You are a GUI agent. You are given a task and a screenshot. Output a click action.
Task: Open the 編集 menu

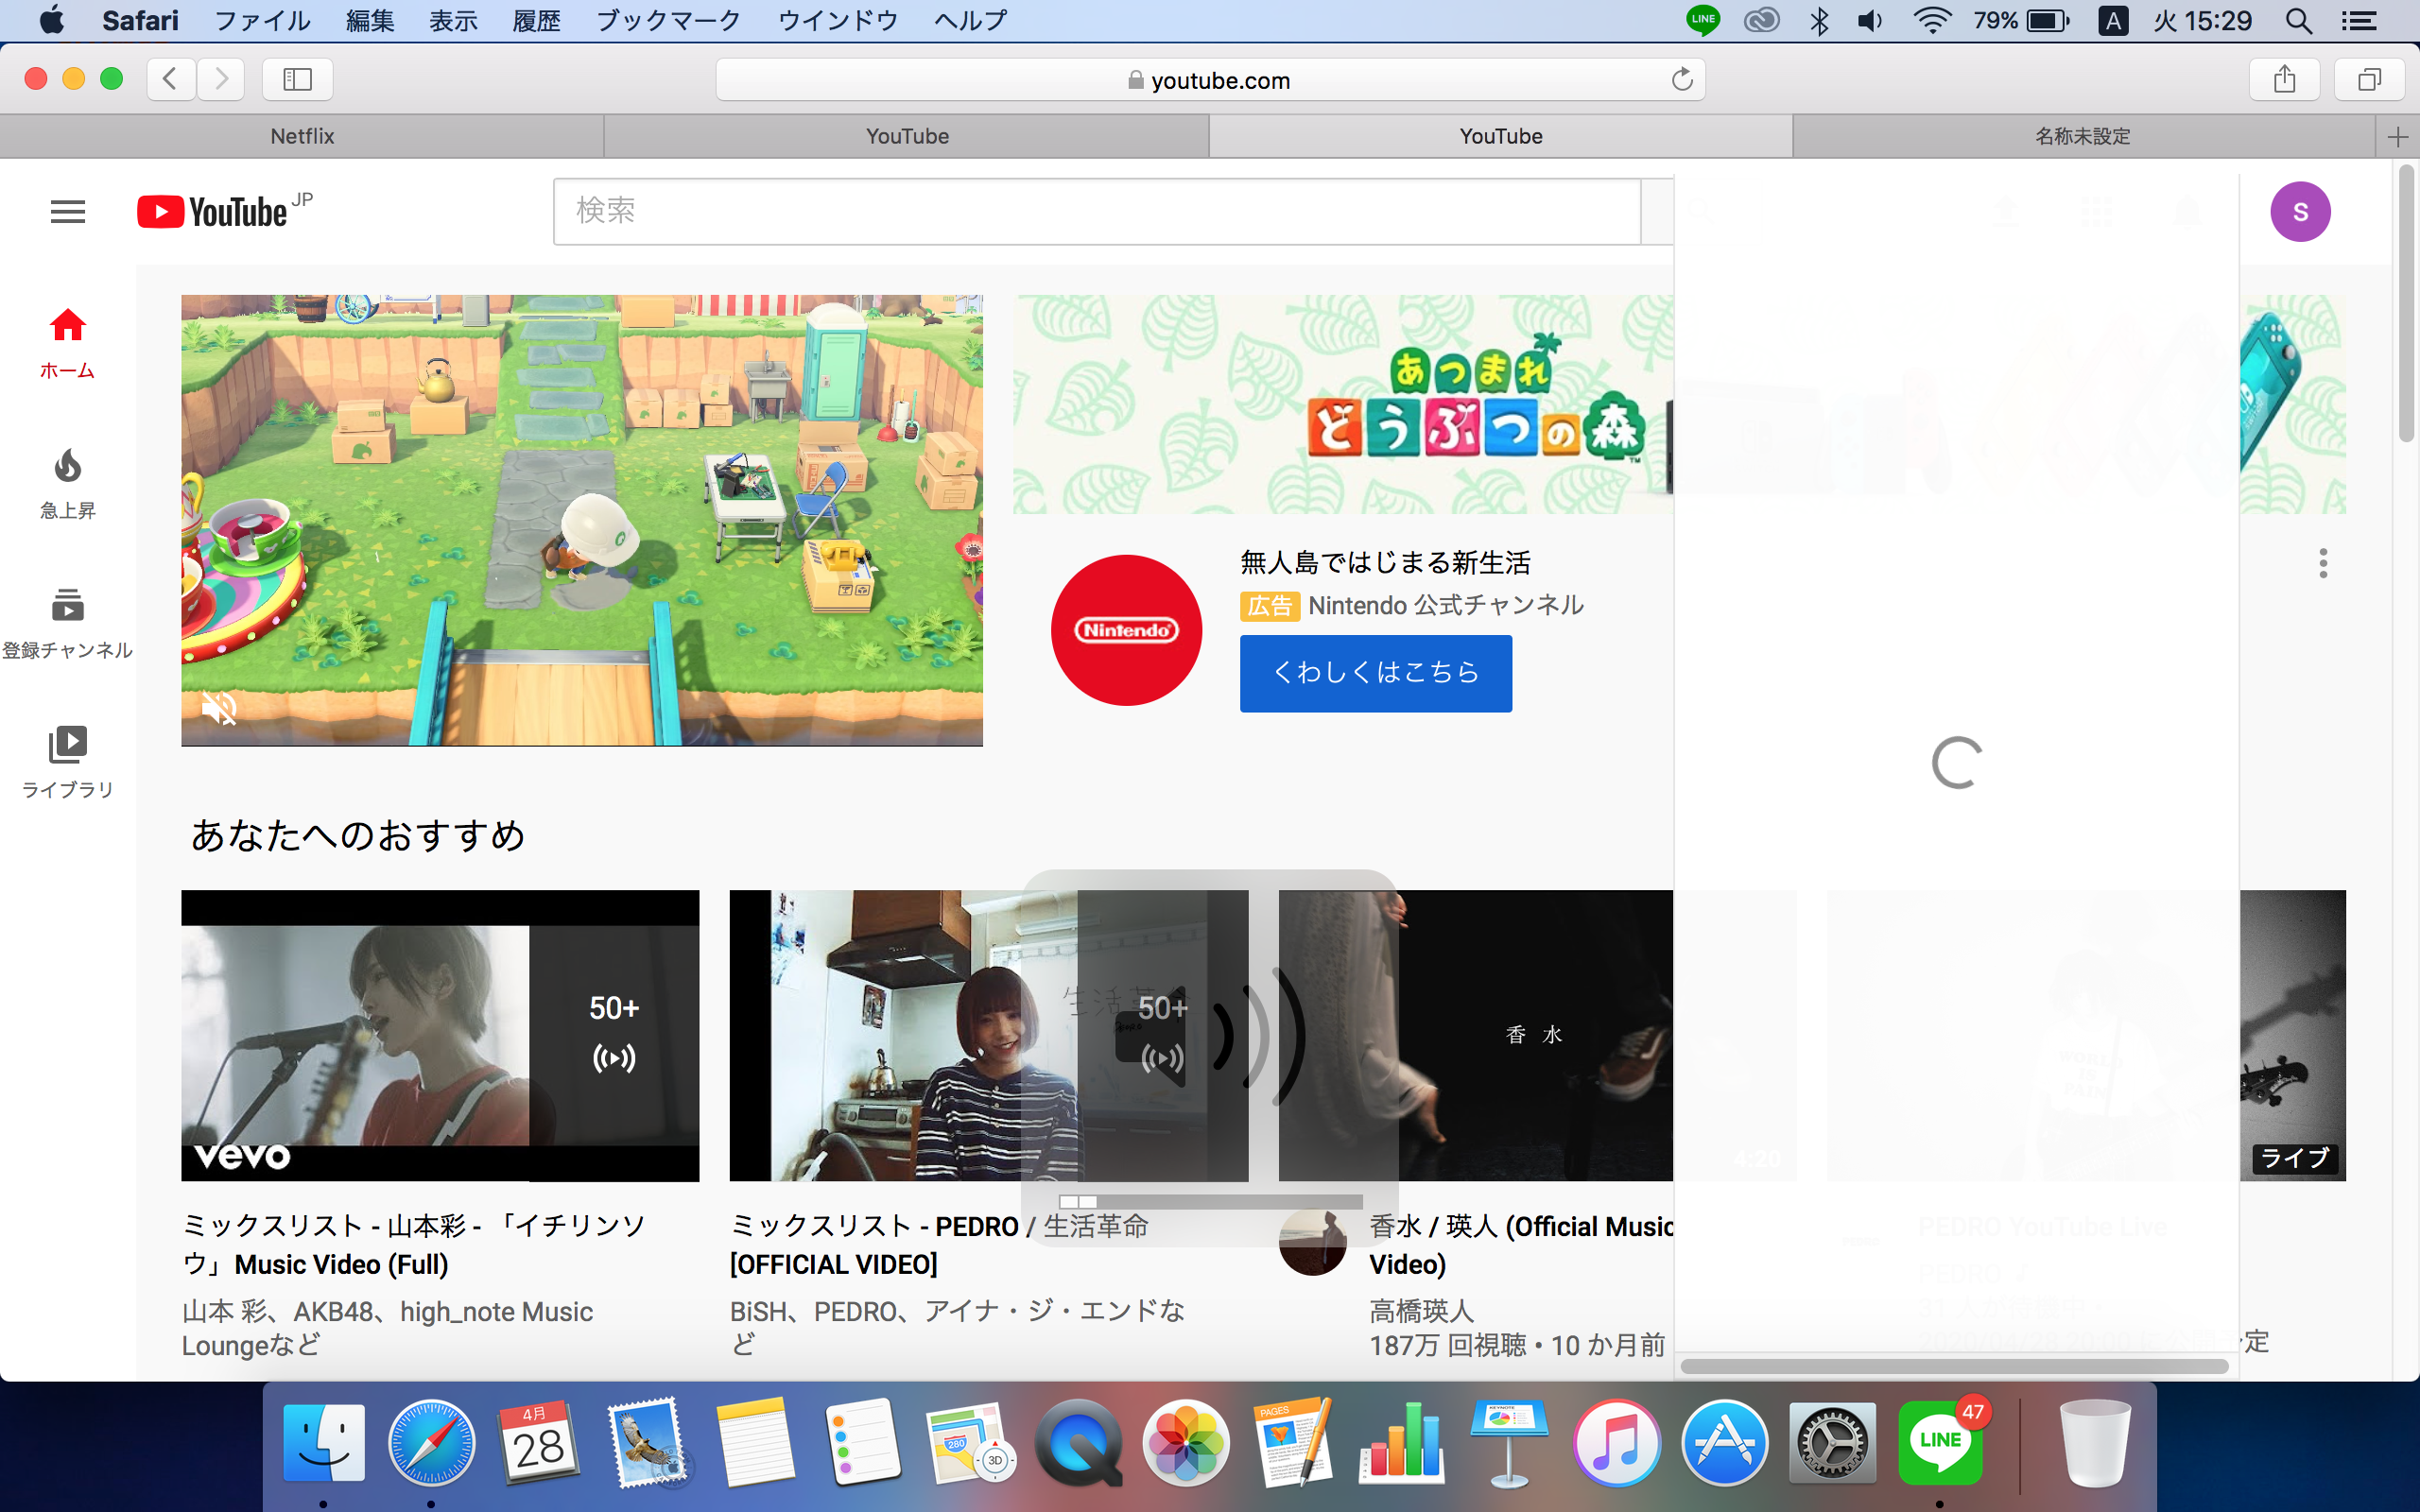370,21
